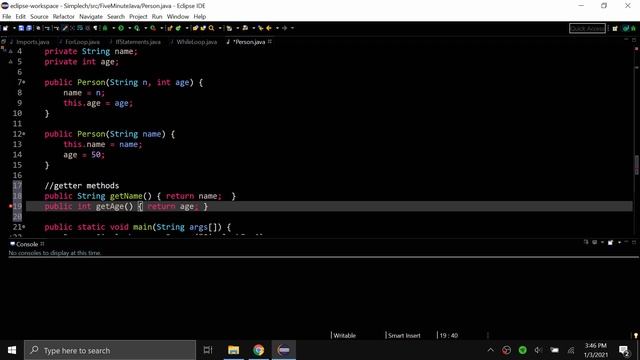The width and height of the screenshot is (640, 360).
Task: Click the Quick Access search field
Action: pos(587,28)
